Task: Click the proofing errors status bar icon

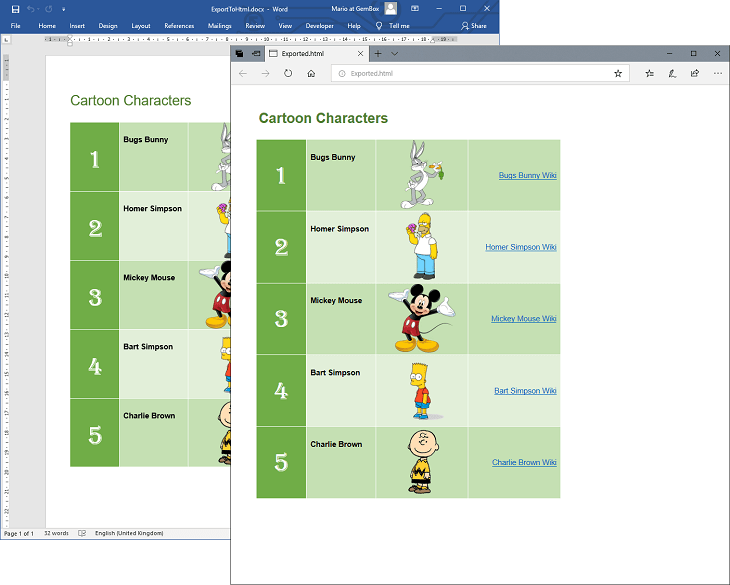Action: click(x=82, y=533)
